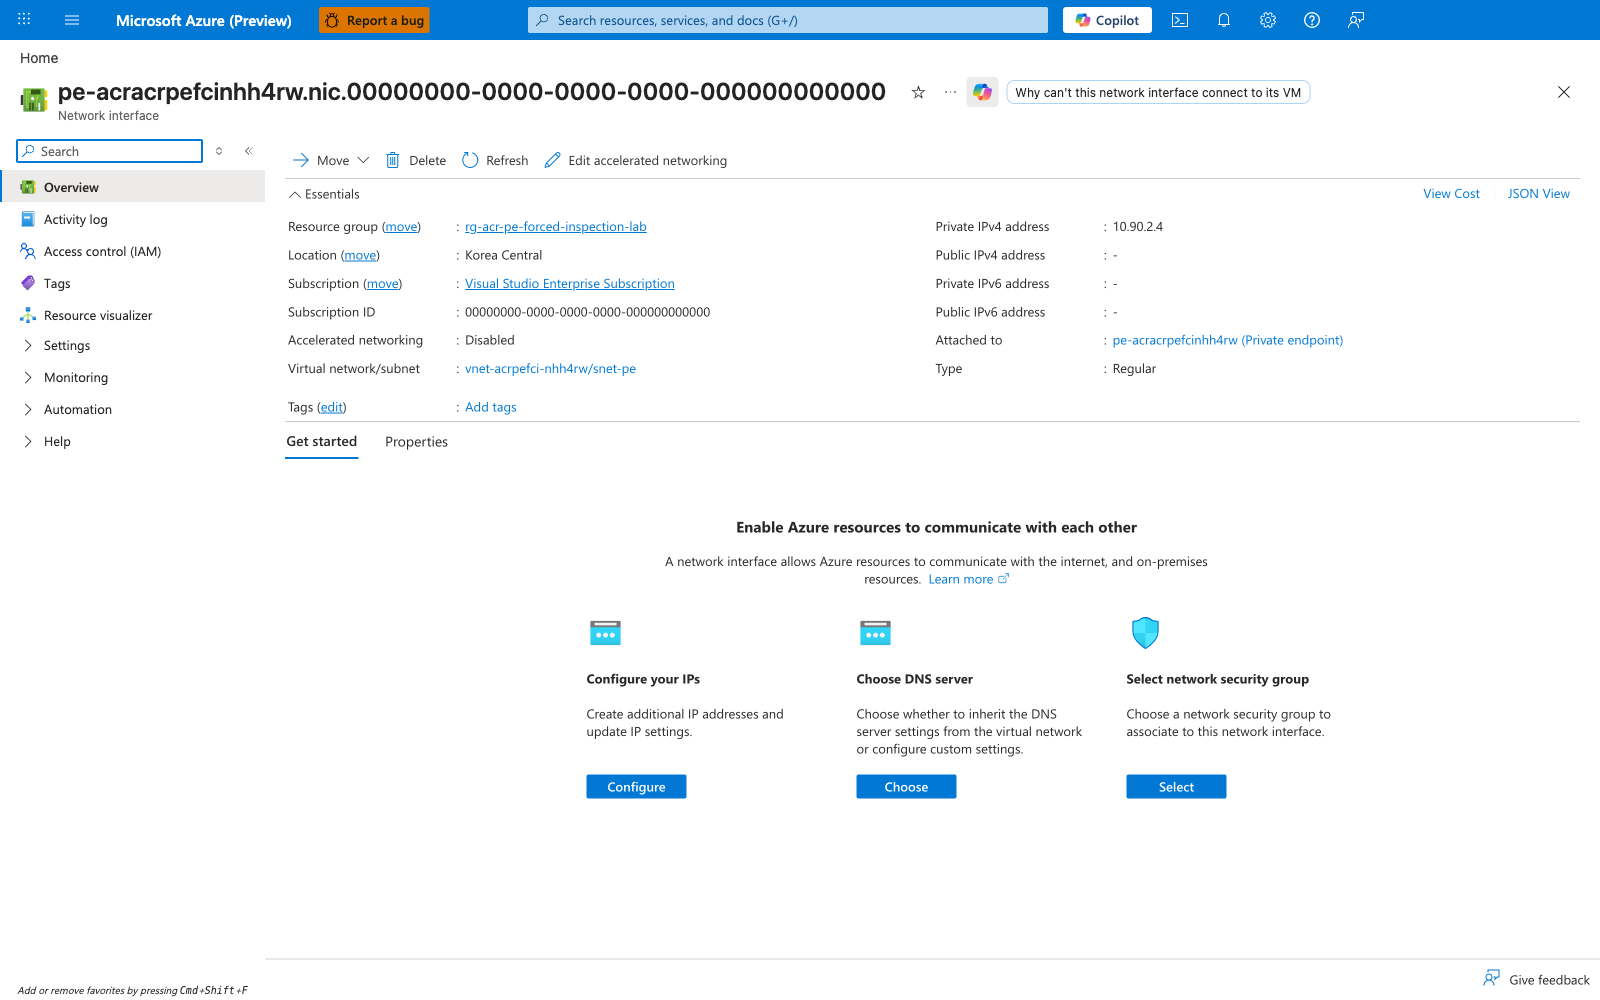Image resolution: width=1600 pixels, height=1000 pixels.
Task: Open portal settings gear
Action: click(1268, 20)
